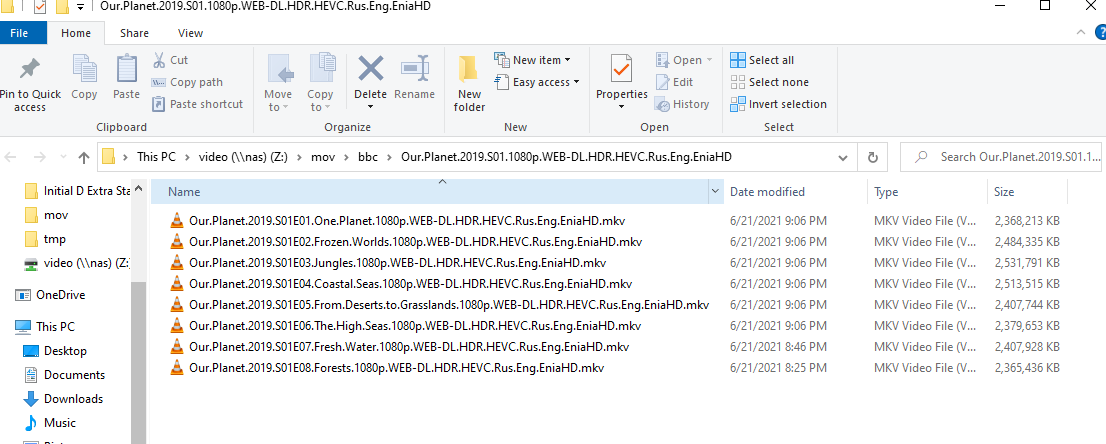Go up one folder level
Screen dimensions: 1106x444
(83, 157)
